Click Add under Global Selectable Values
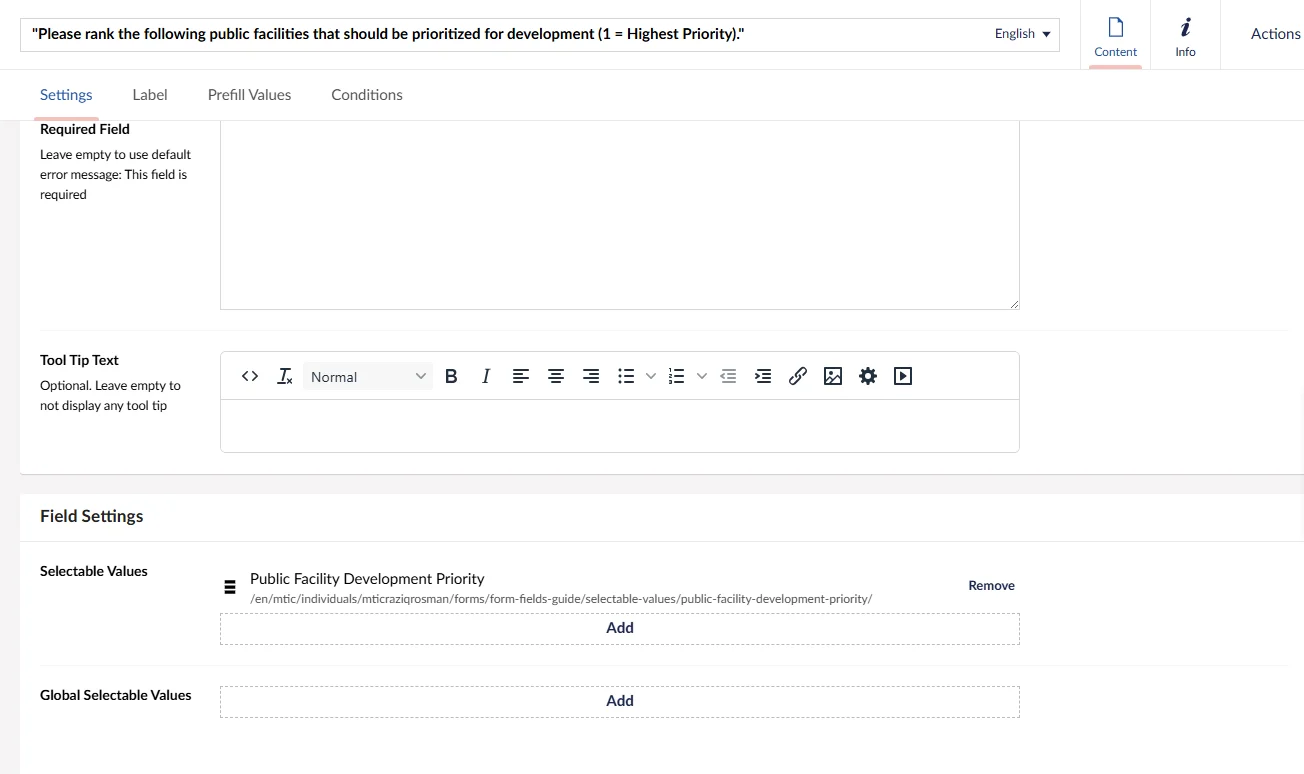Viewport: 1304px width, 774px height. coord(620,701)
